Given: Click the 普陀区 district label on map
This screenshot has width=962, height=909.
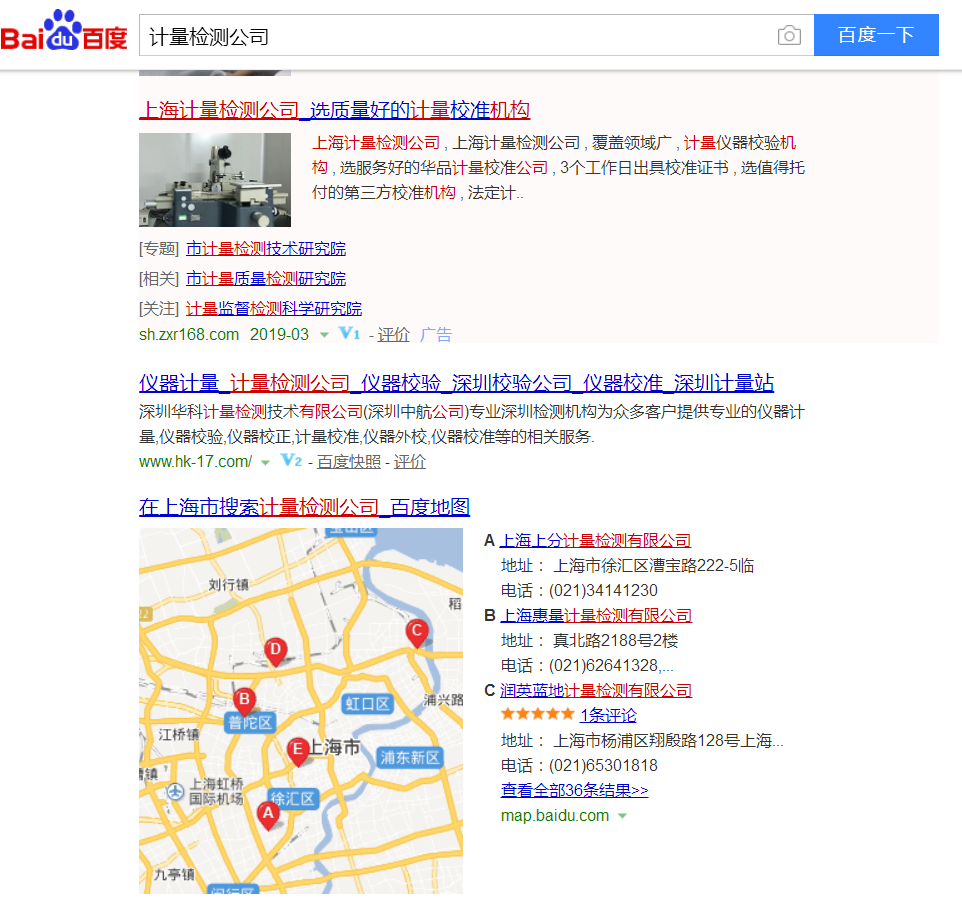Looking at the screenshot, I should click(x=250, y=723).
